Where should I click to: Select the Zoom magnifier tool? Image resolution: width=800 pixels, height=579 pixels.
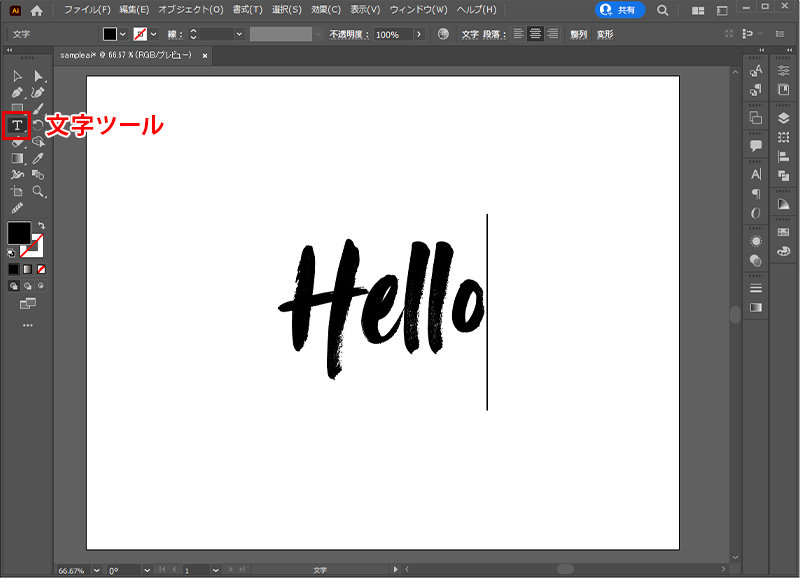click(39, 190)
